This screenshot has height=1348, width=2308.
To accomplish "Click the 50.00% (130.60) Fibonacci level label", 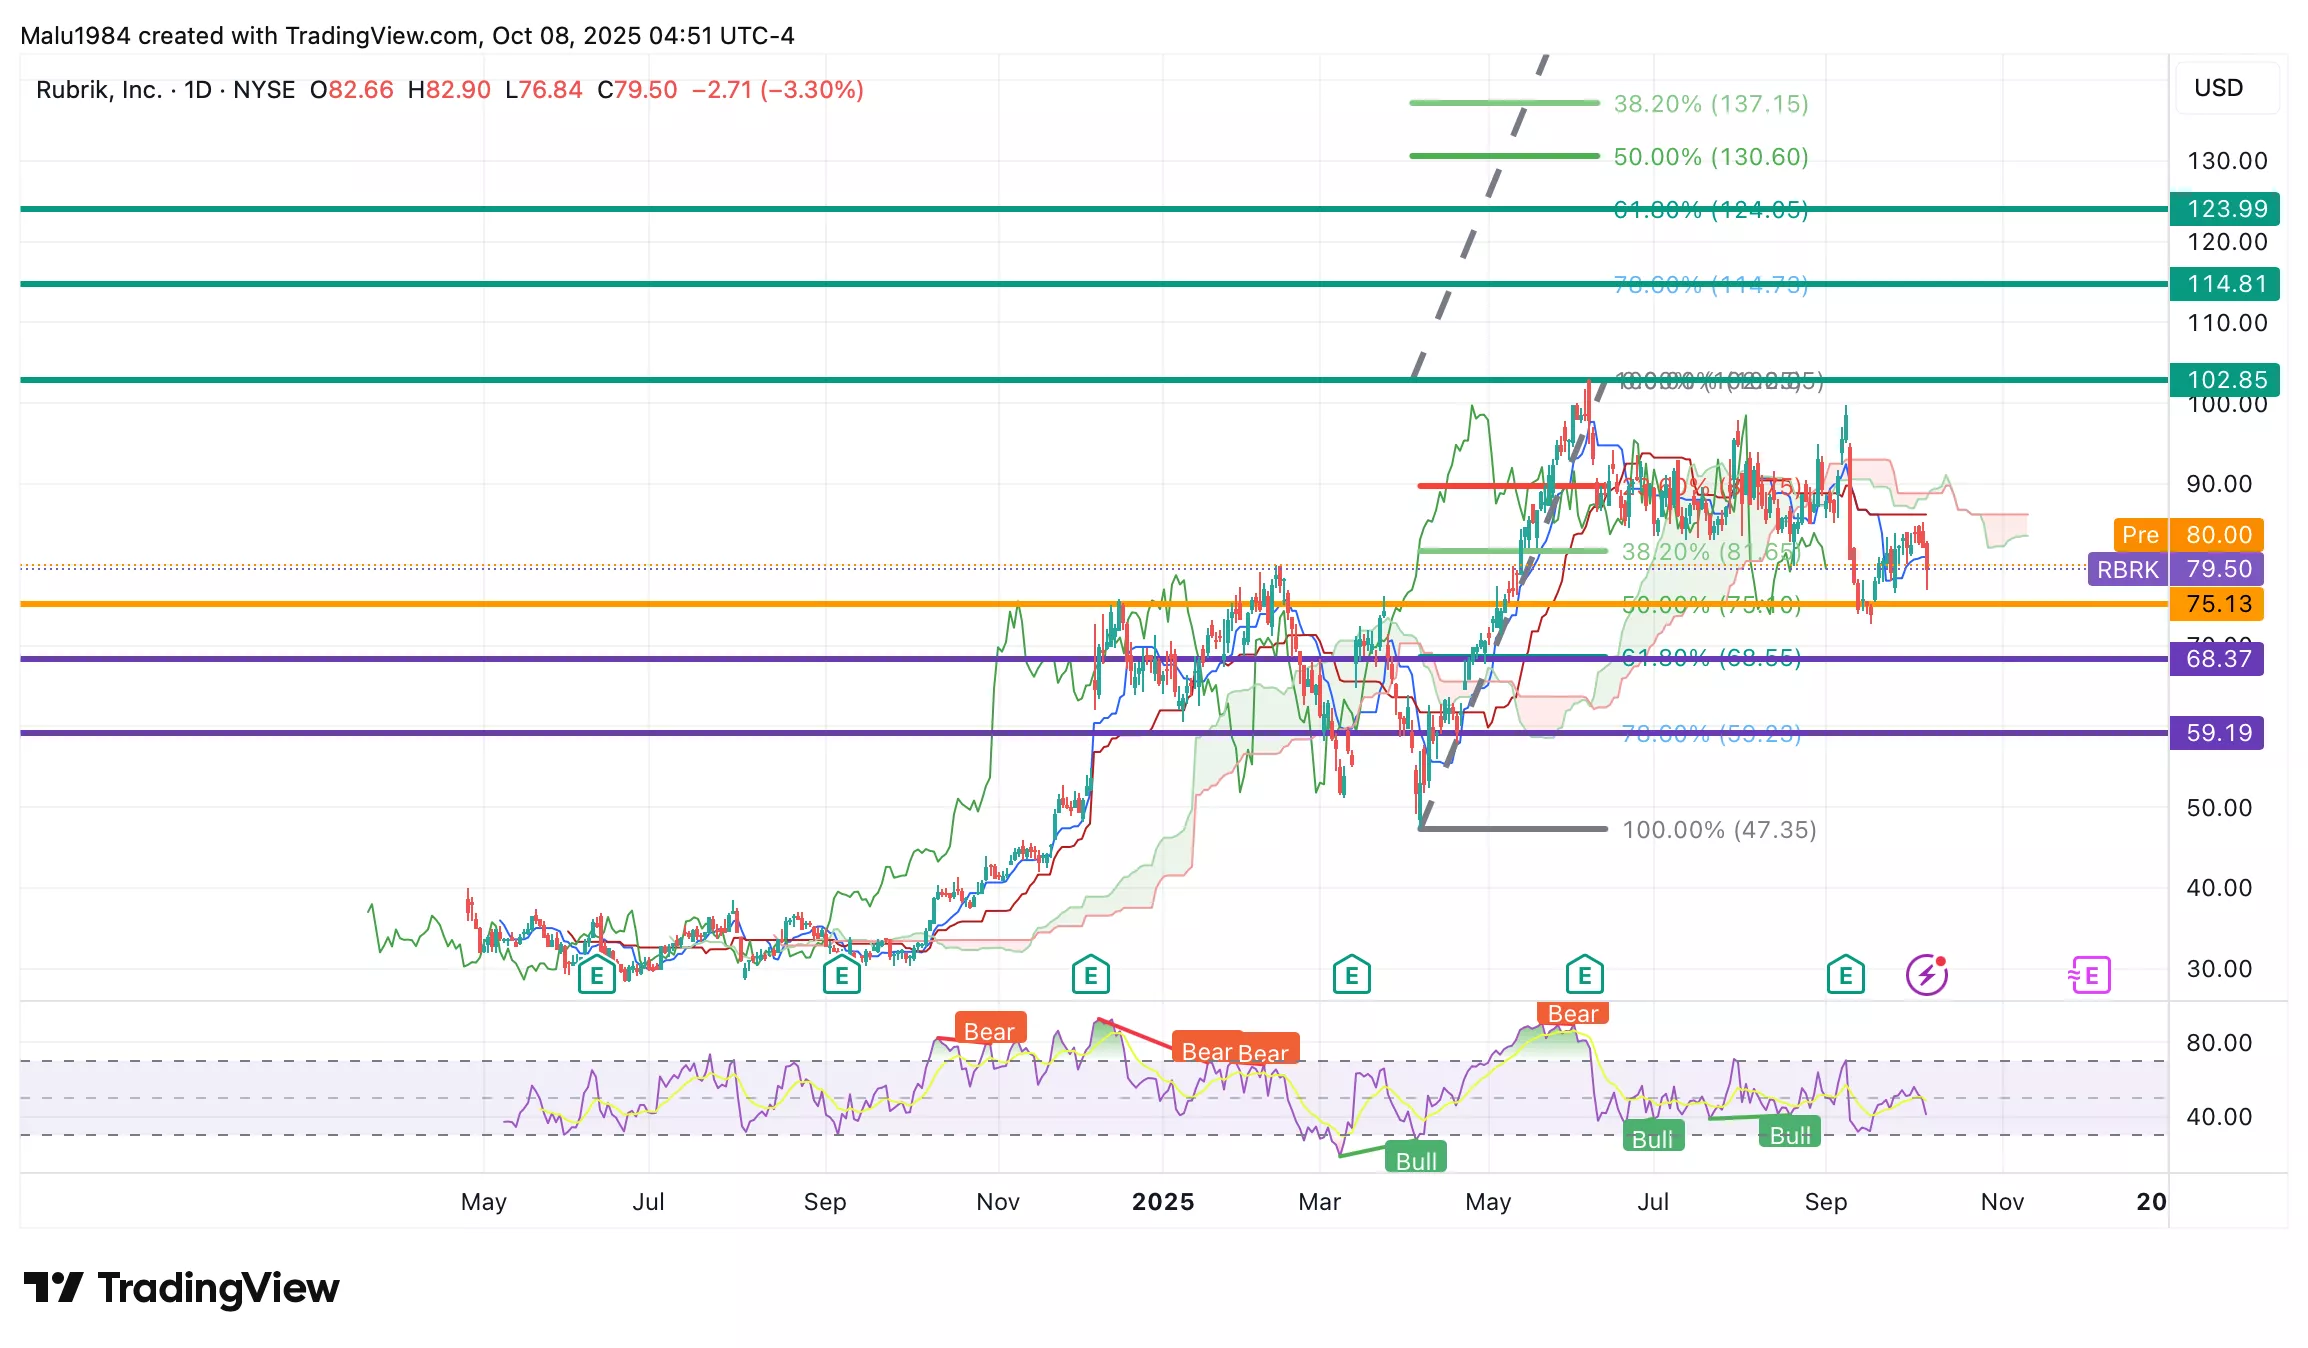I will click(1710, 157).
